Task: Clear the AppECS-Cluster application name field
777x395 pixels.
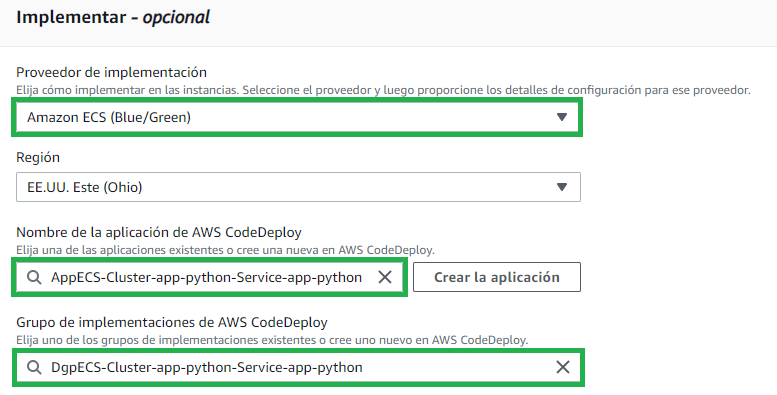Action: point(385,277)
